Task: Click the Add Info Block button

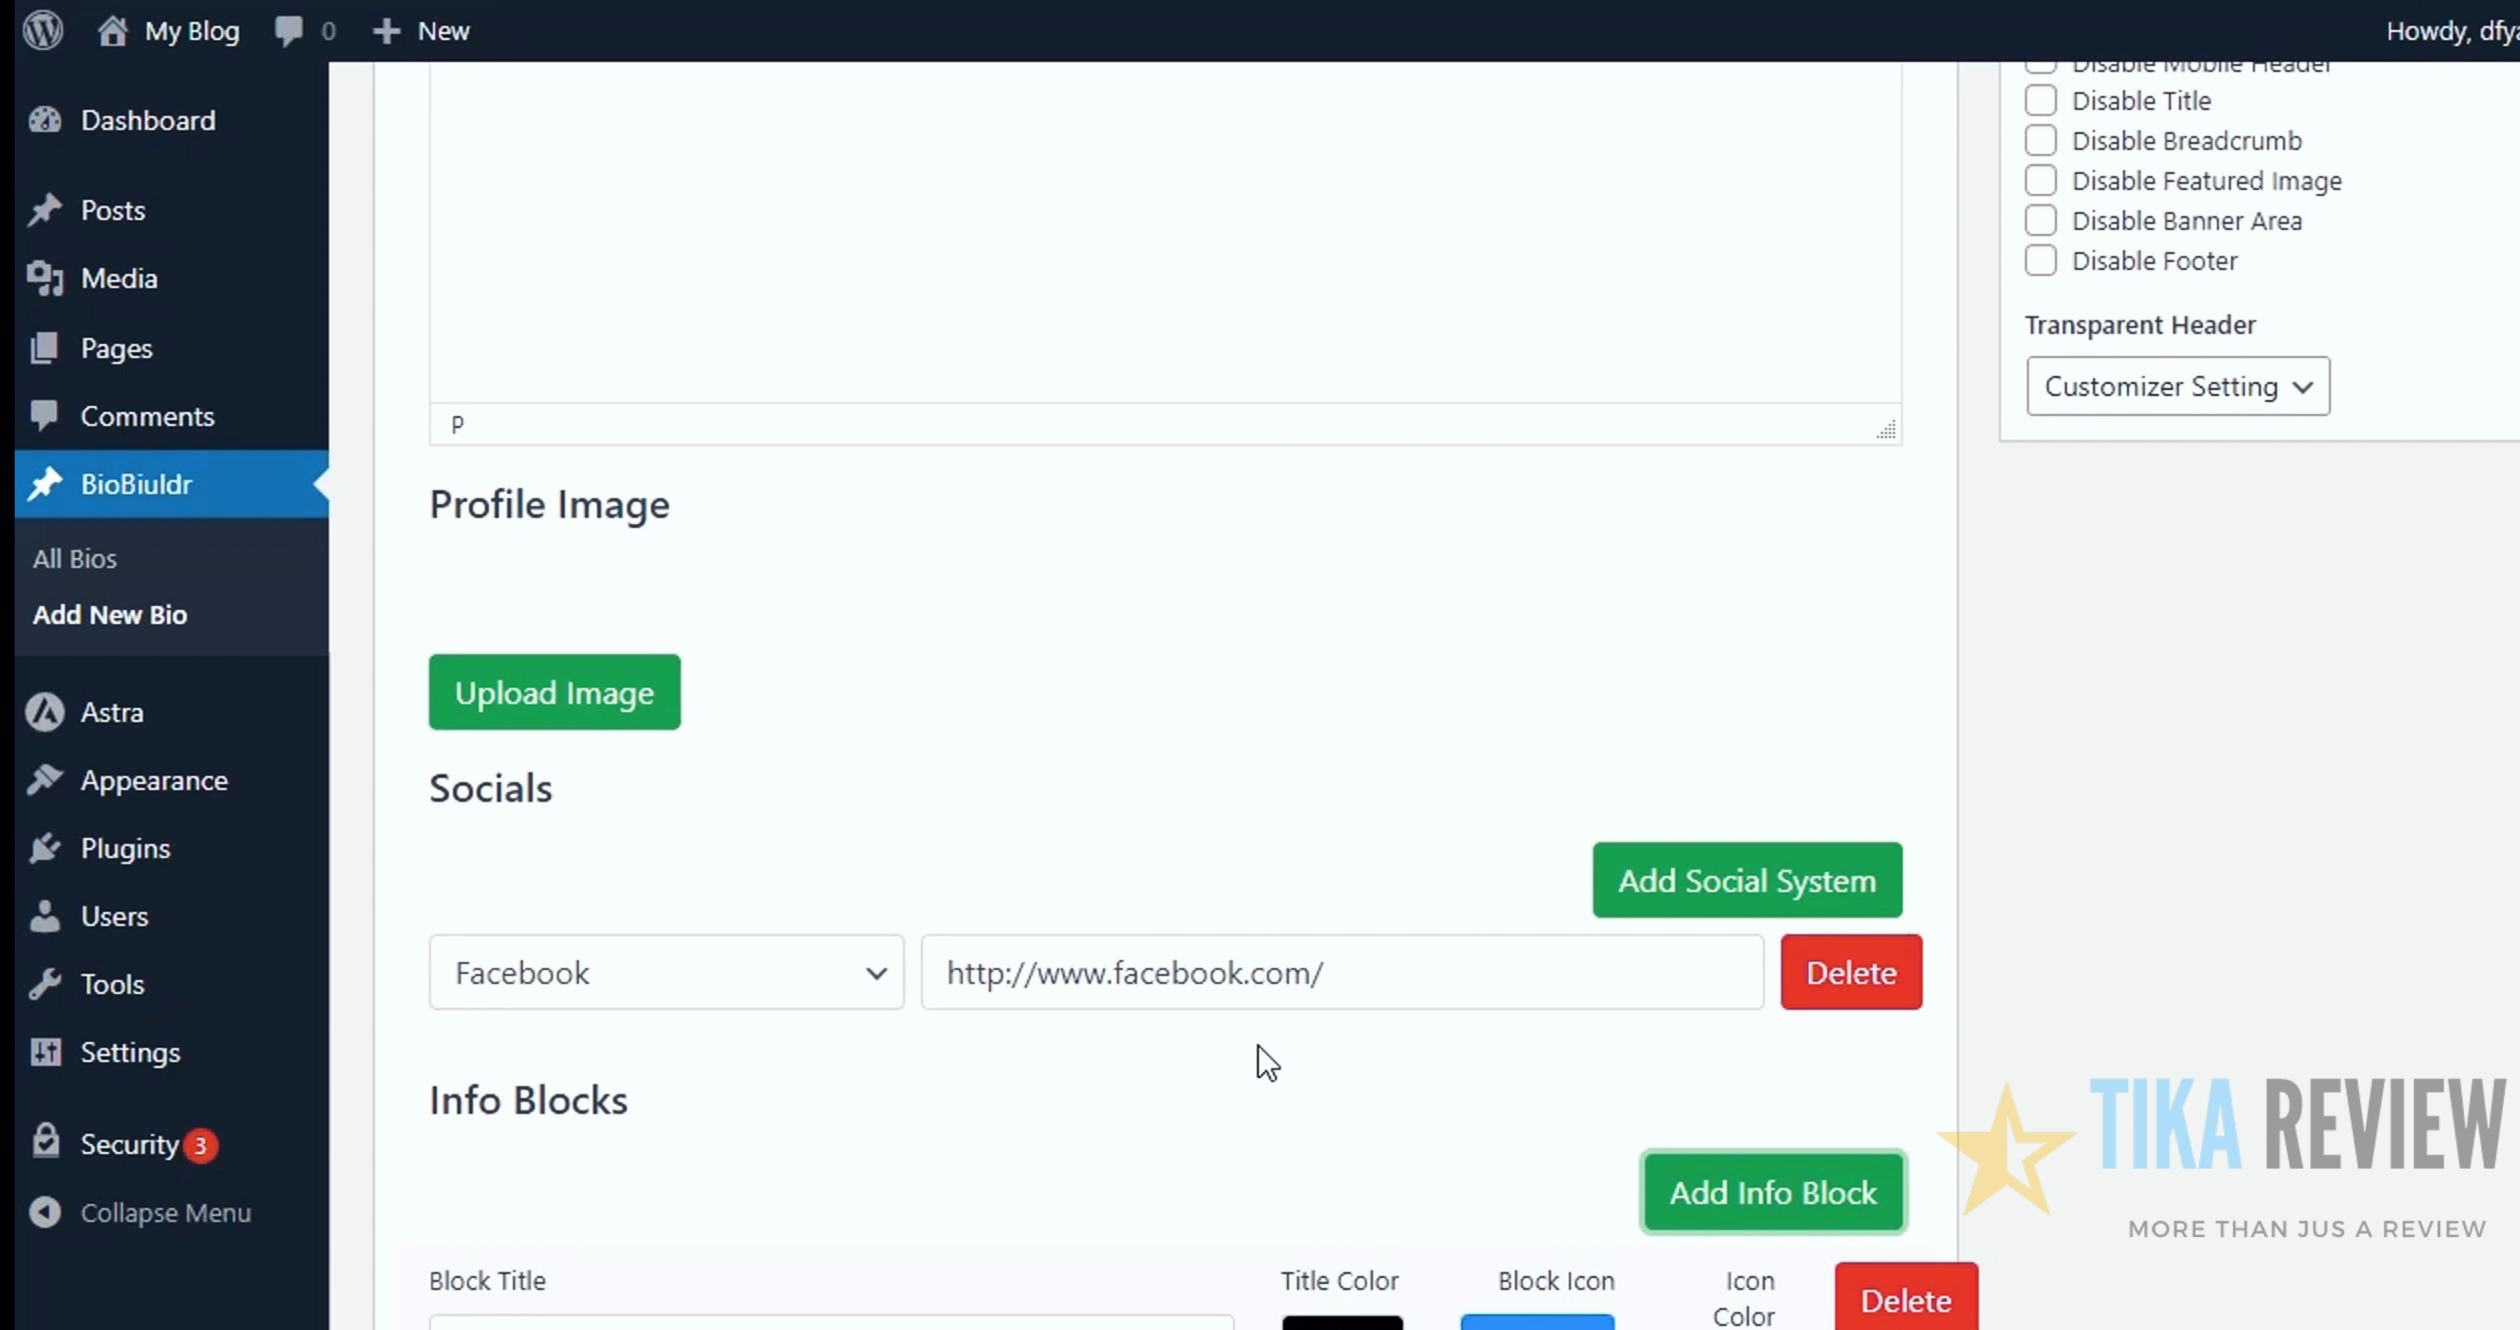Action: tap(1773, 1192)
